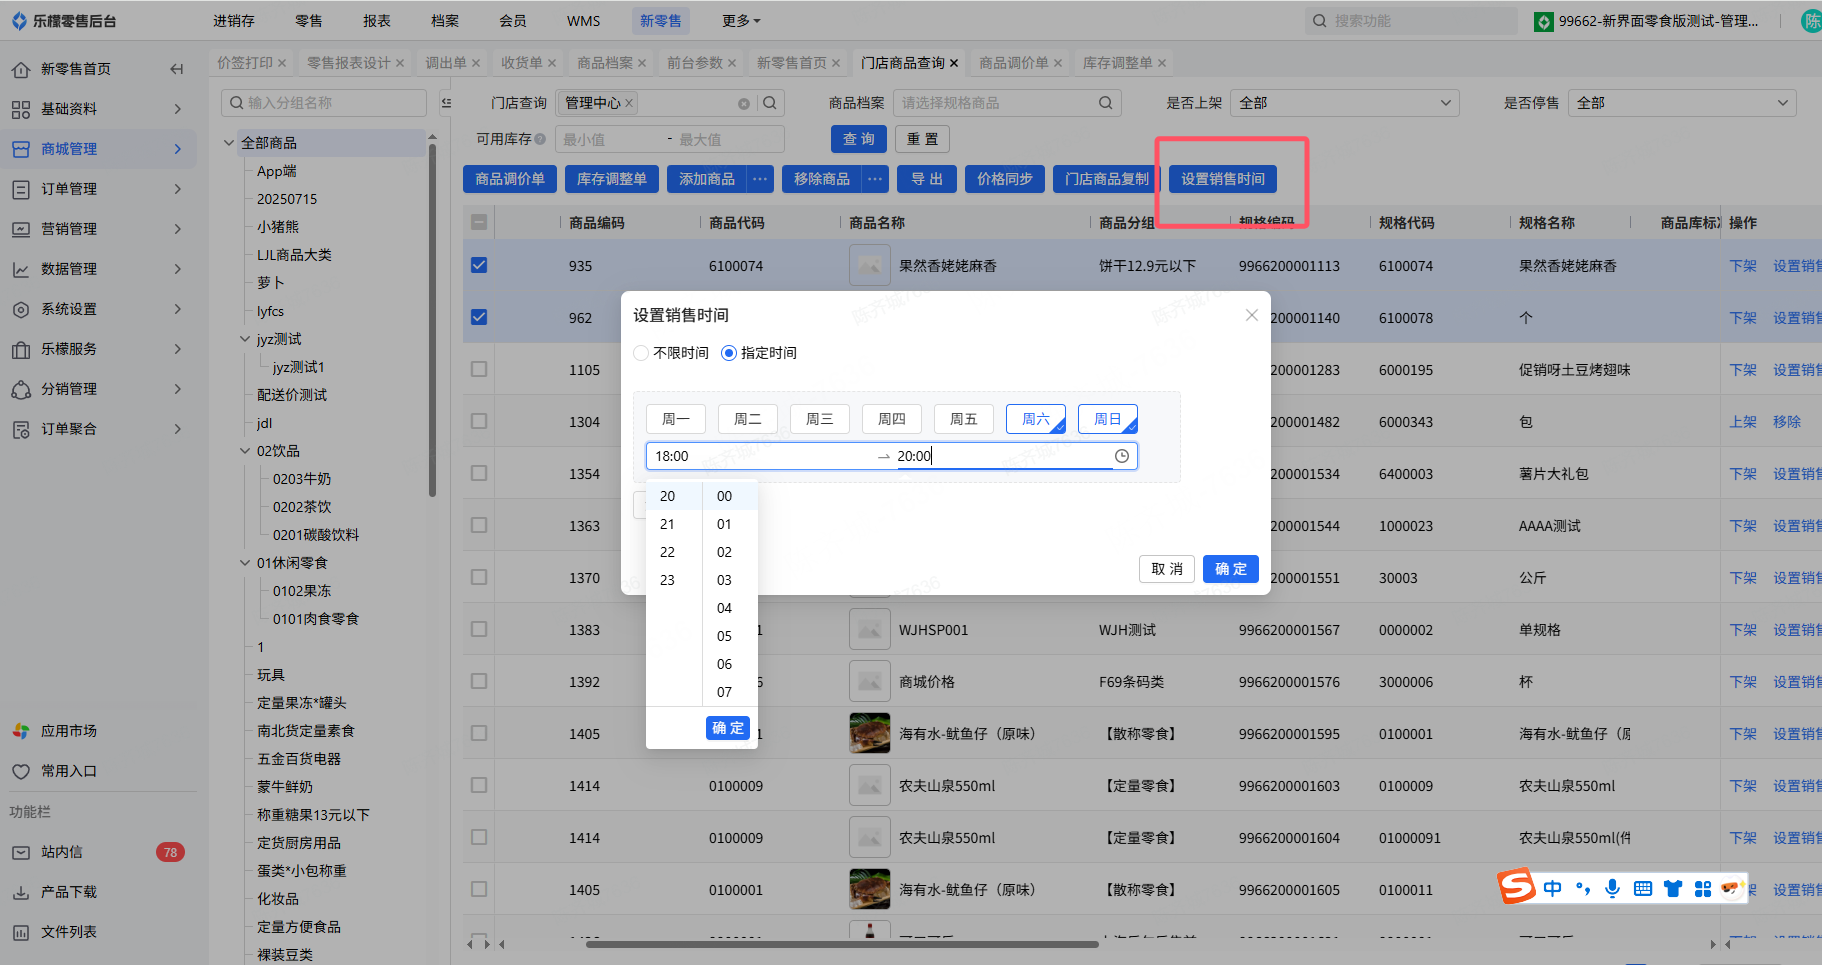Open 商城管理 shop icon in sidebar
Screen dimensions: 1822x965
[21, 149]
